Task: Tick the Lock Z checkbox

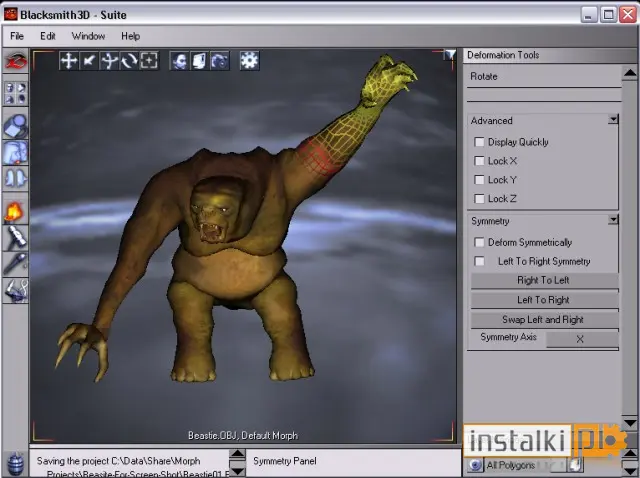Action: 479,199
